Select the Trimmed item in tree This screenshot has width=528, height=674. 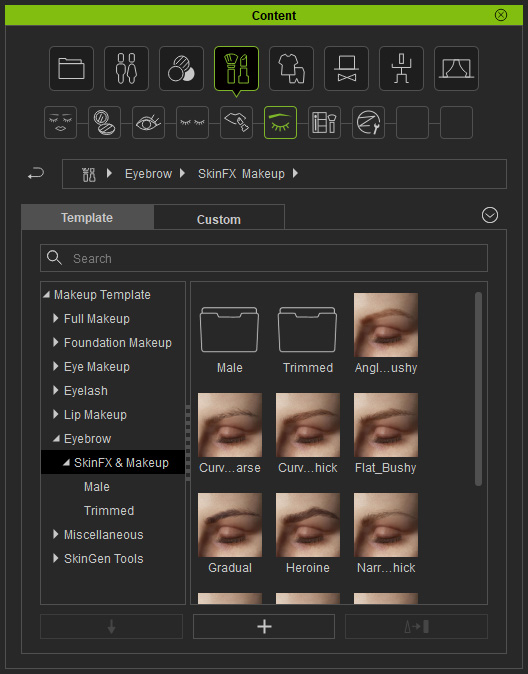point(109,511)
